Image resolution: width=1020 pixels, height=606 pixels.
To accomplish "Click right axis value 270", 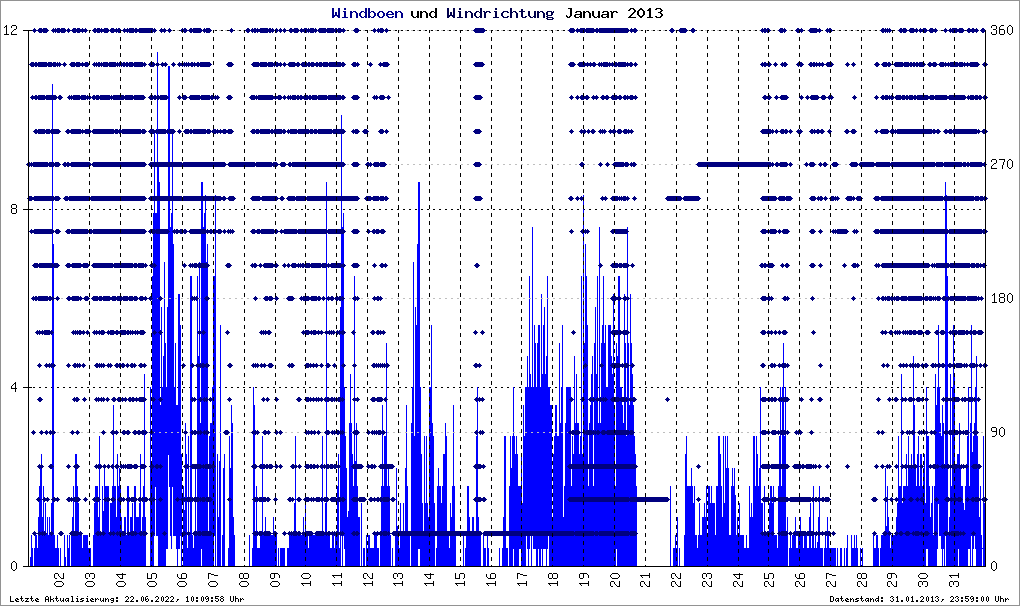I will (1002, 165).
